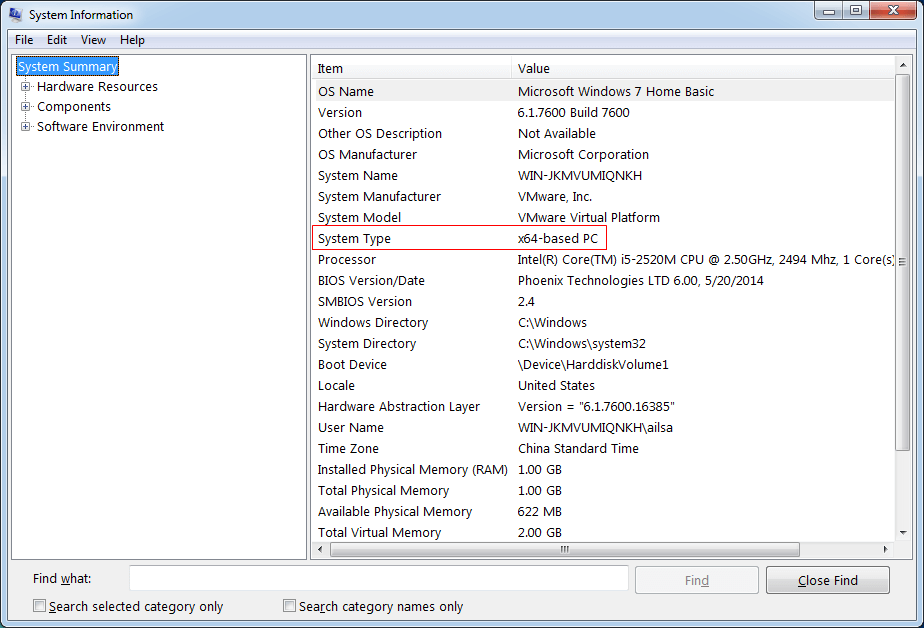Screen dimensions: 924x628
Task: Select the Version row label
Action: (340, 113)
